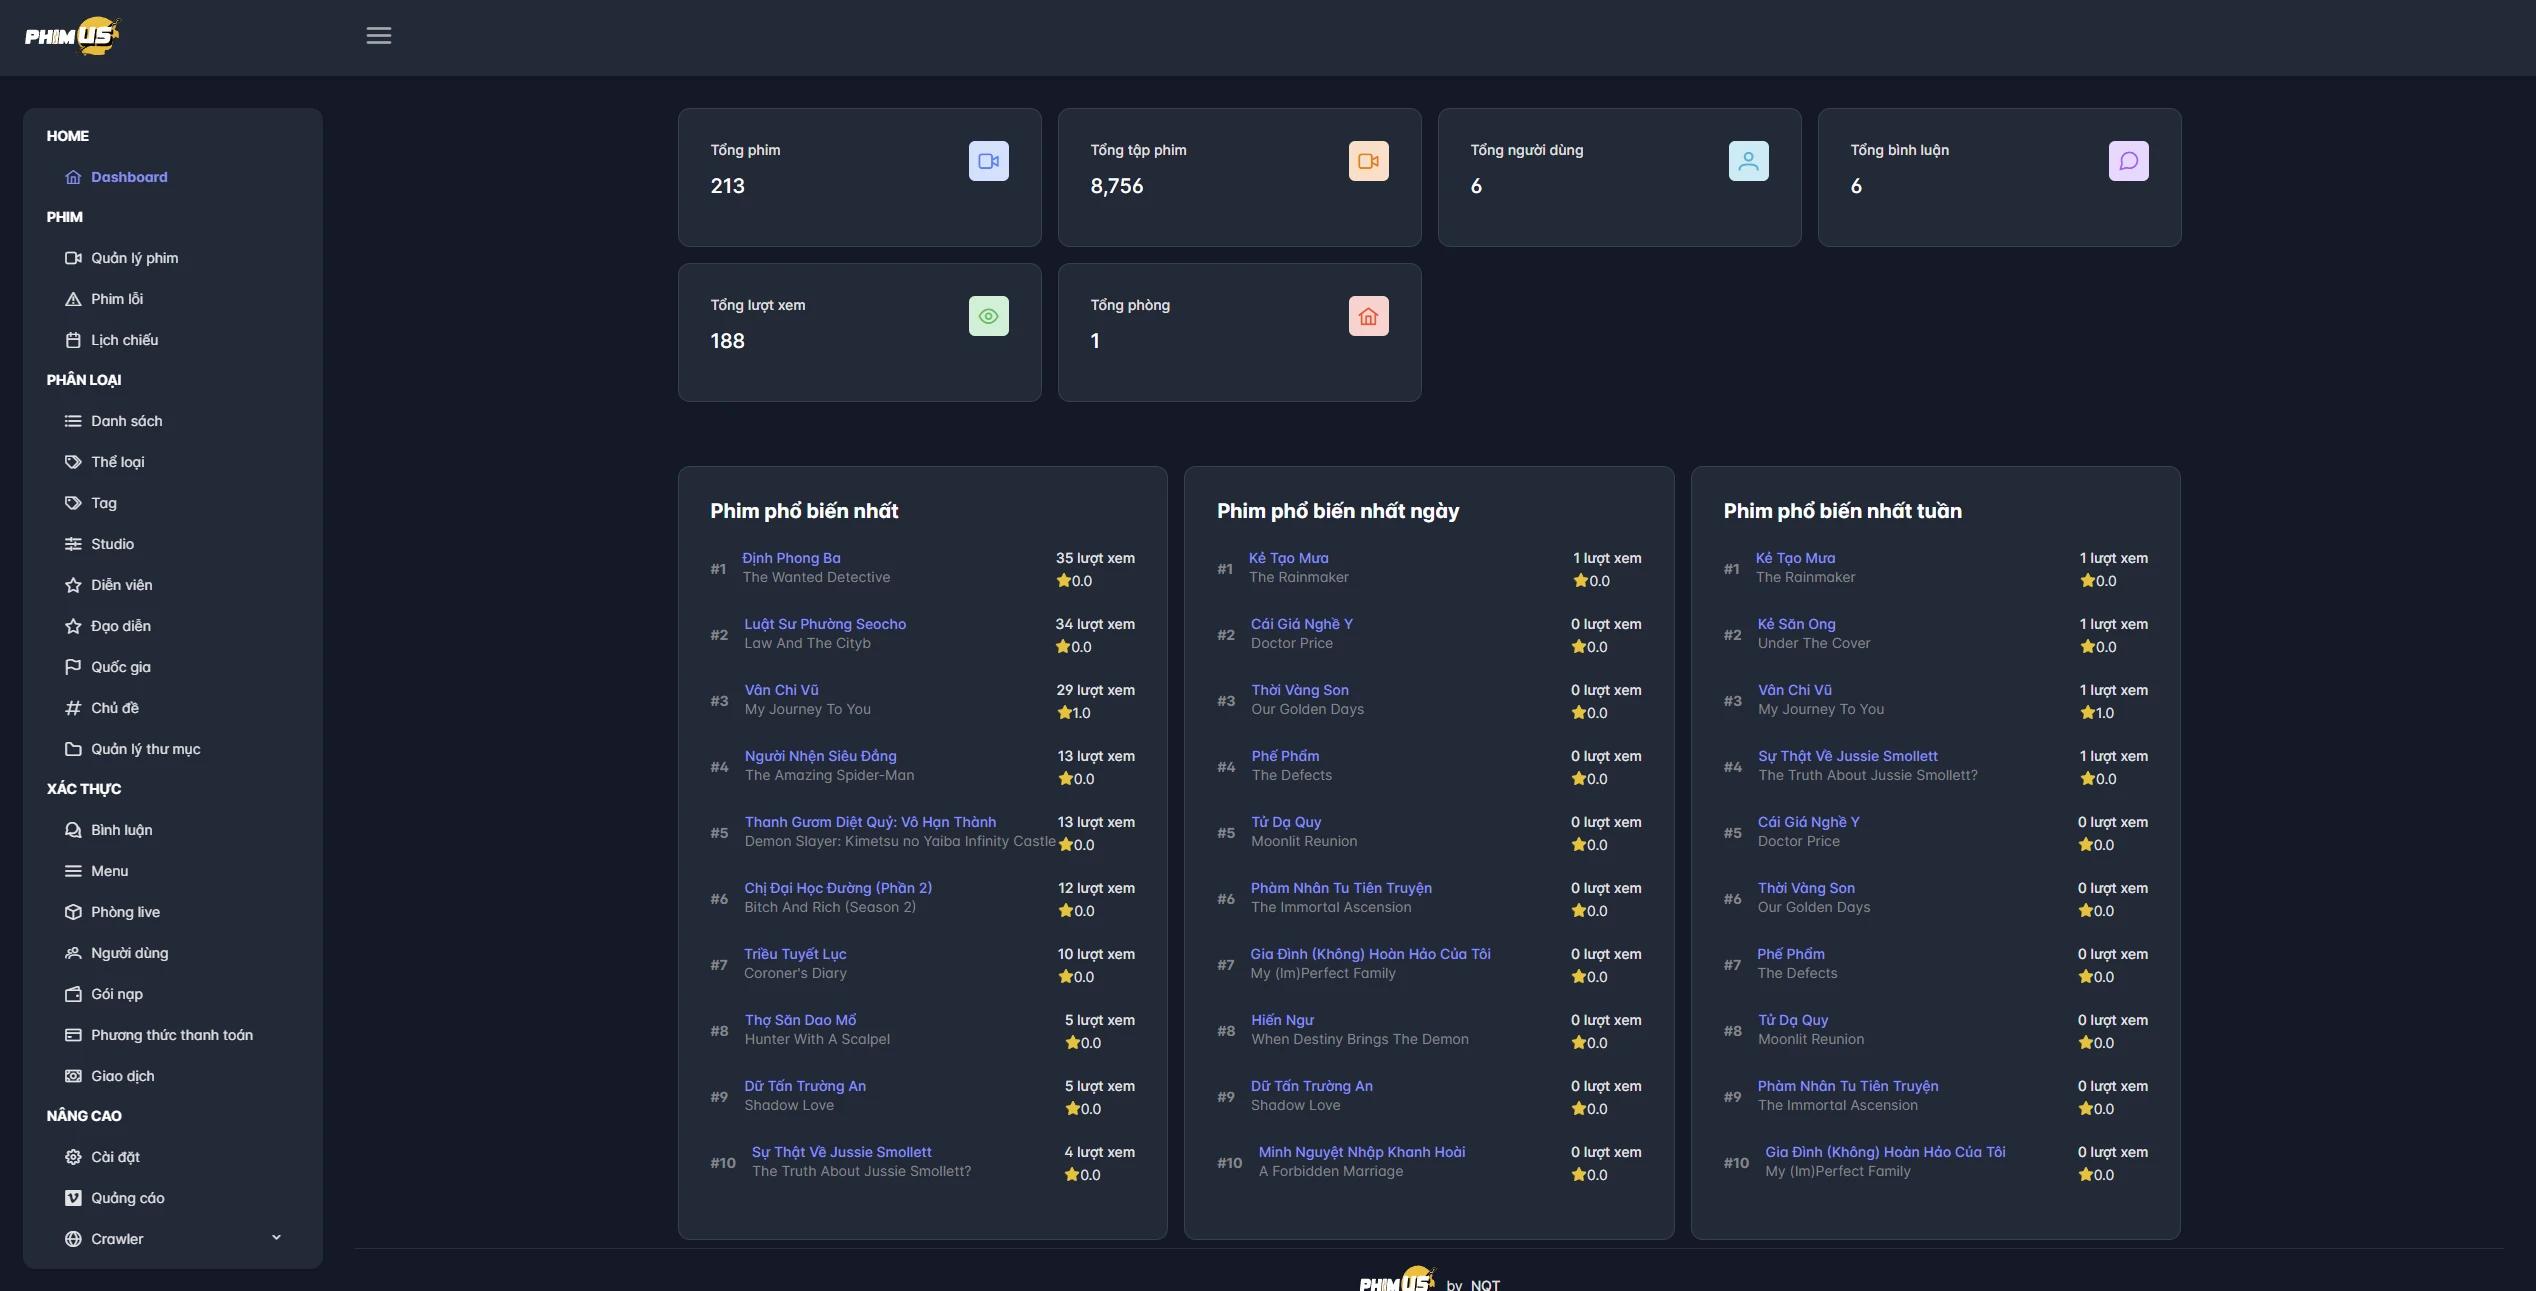
Task: Click the Kẻ Tạo Mưa movie link
Action: click(1287, 558)
